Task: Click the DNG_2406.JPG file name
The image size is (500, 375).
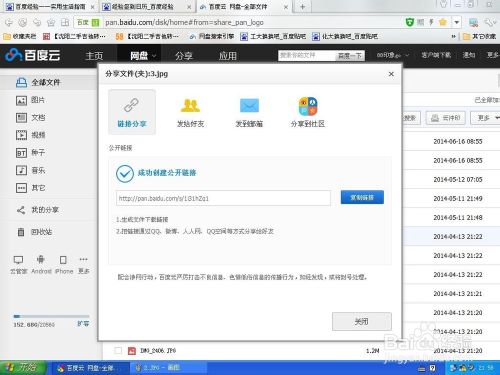Action: click(x=158, y=351)
